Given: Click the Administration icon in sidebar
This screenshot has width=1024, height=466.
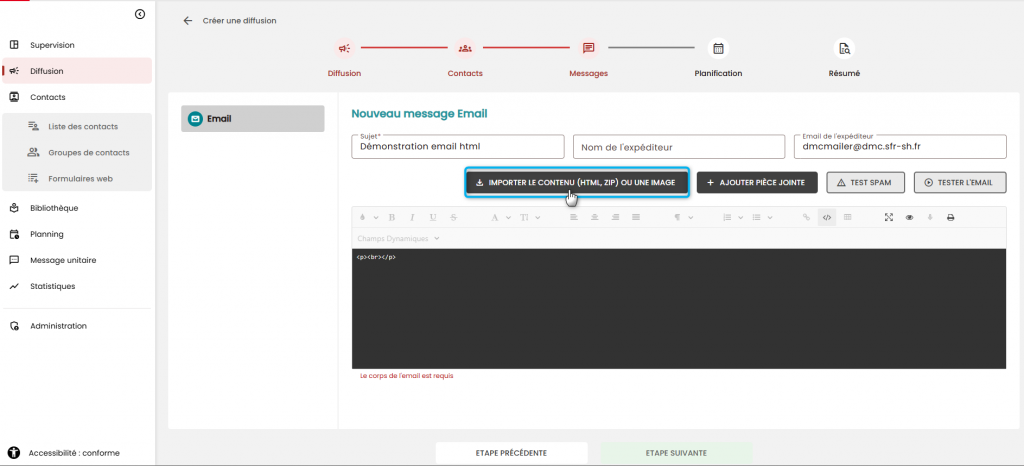Looking at the screenshot, I should 14,326.
